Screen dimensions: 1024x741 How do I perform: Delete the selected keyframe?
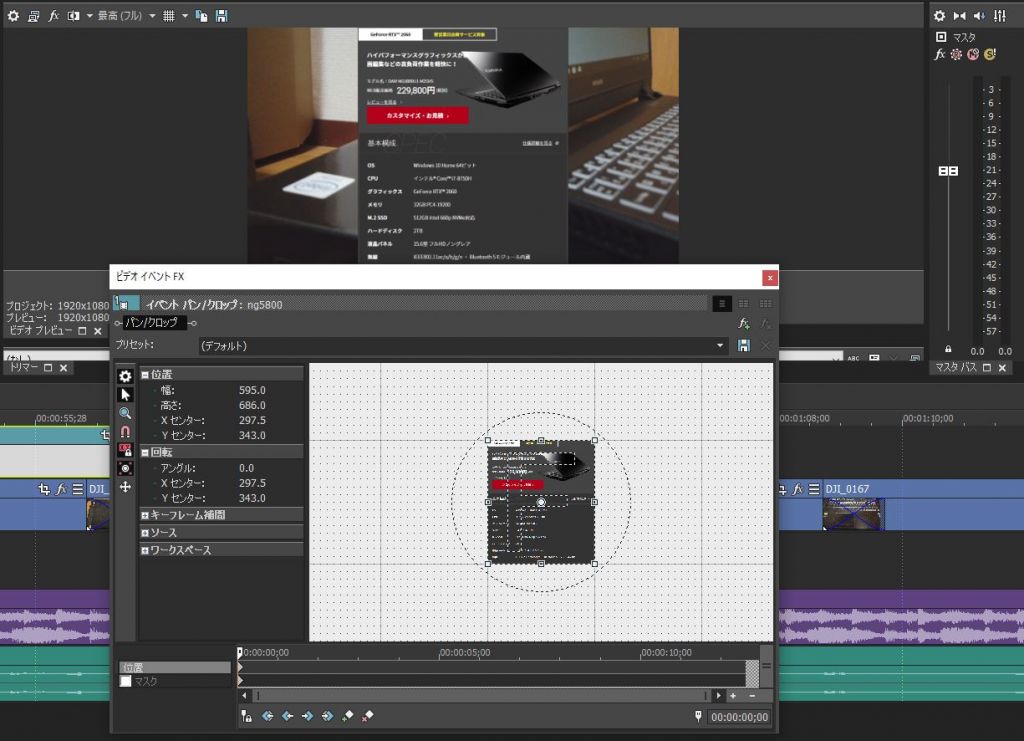(368, 716)
